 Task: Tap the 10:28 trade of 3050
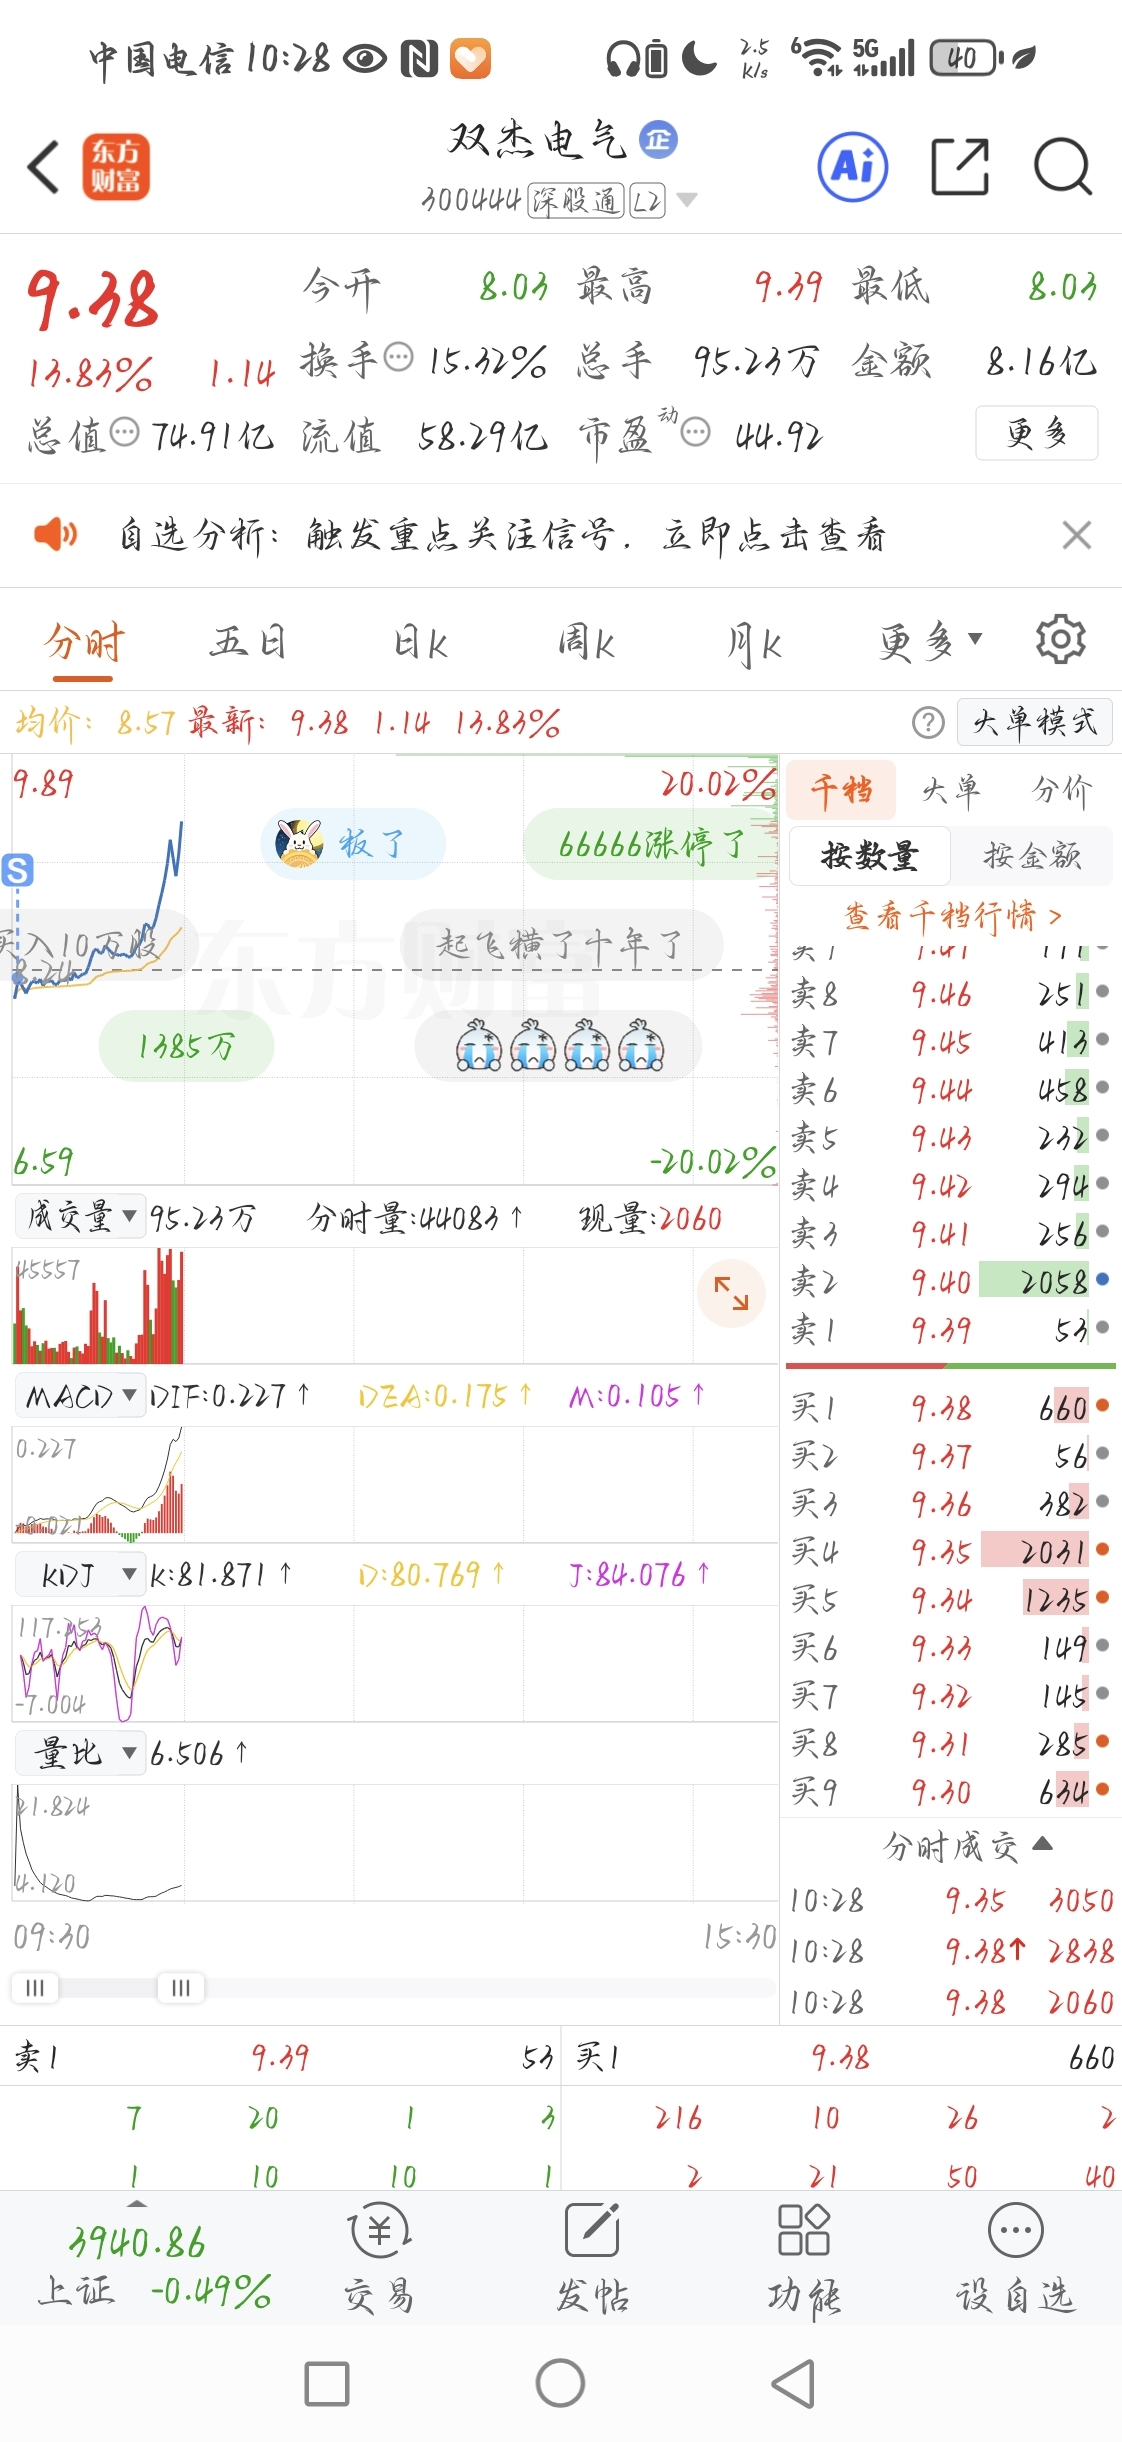click(x=951, y=1899)
